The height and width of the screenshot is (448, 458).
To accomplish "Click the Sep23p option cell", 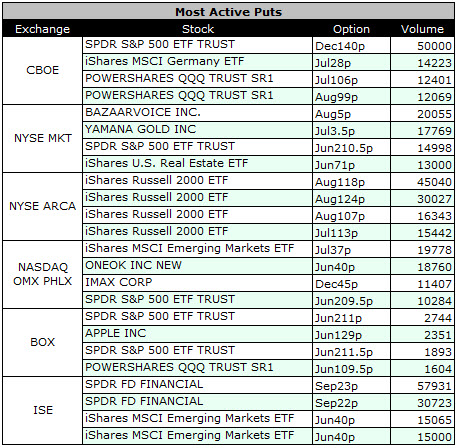I will [x=351, y=385].
